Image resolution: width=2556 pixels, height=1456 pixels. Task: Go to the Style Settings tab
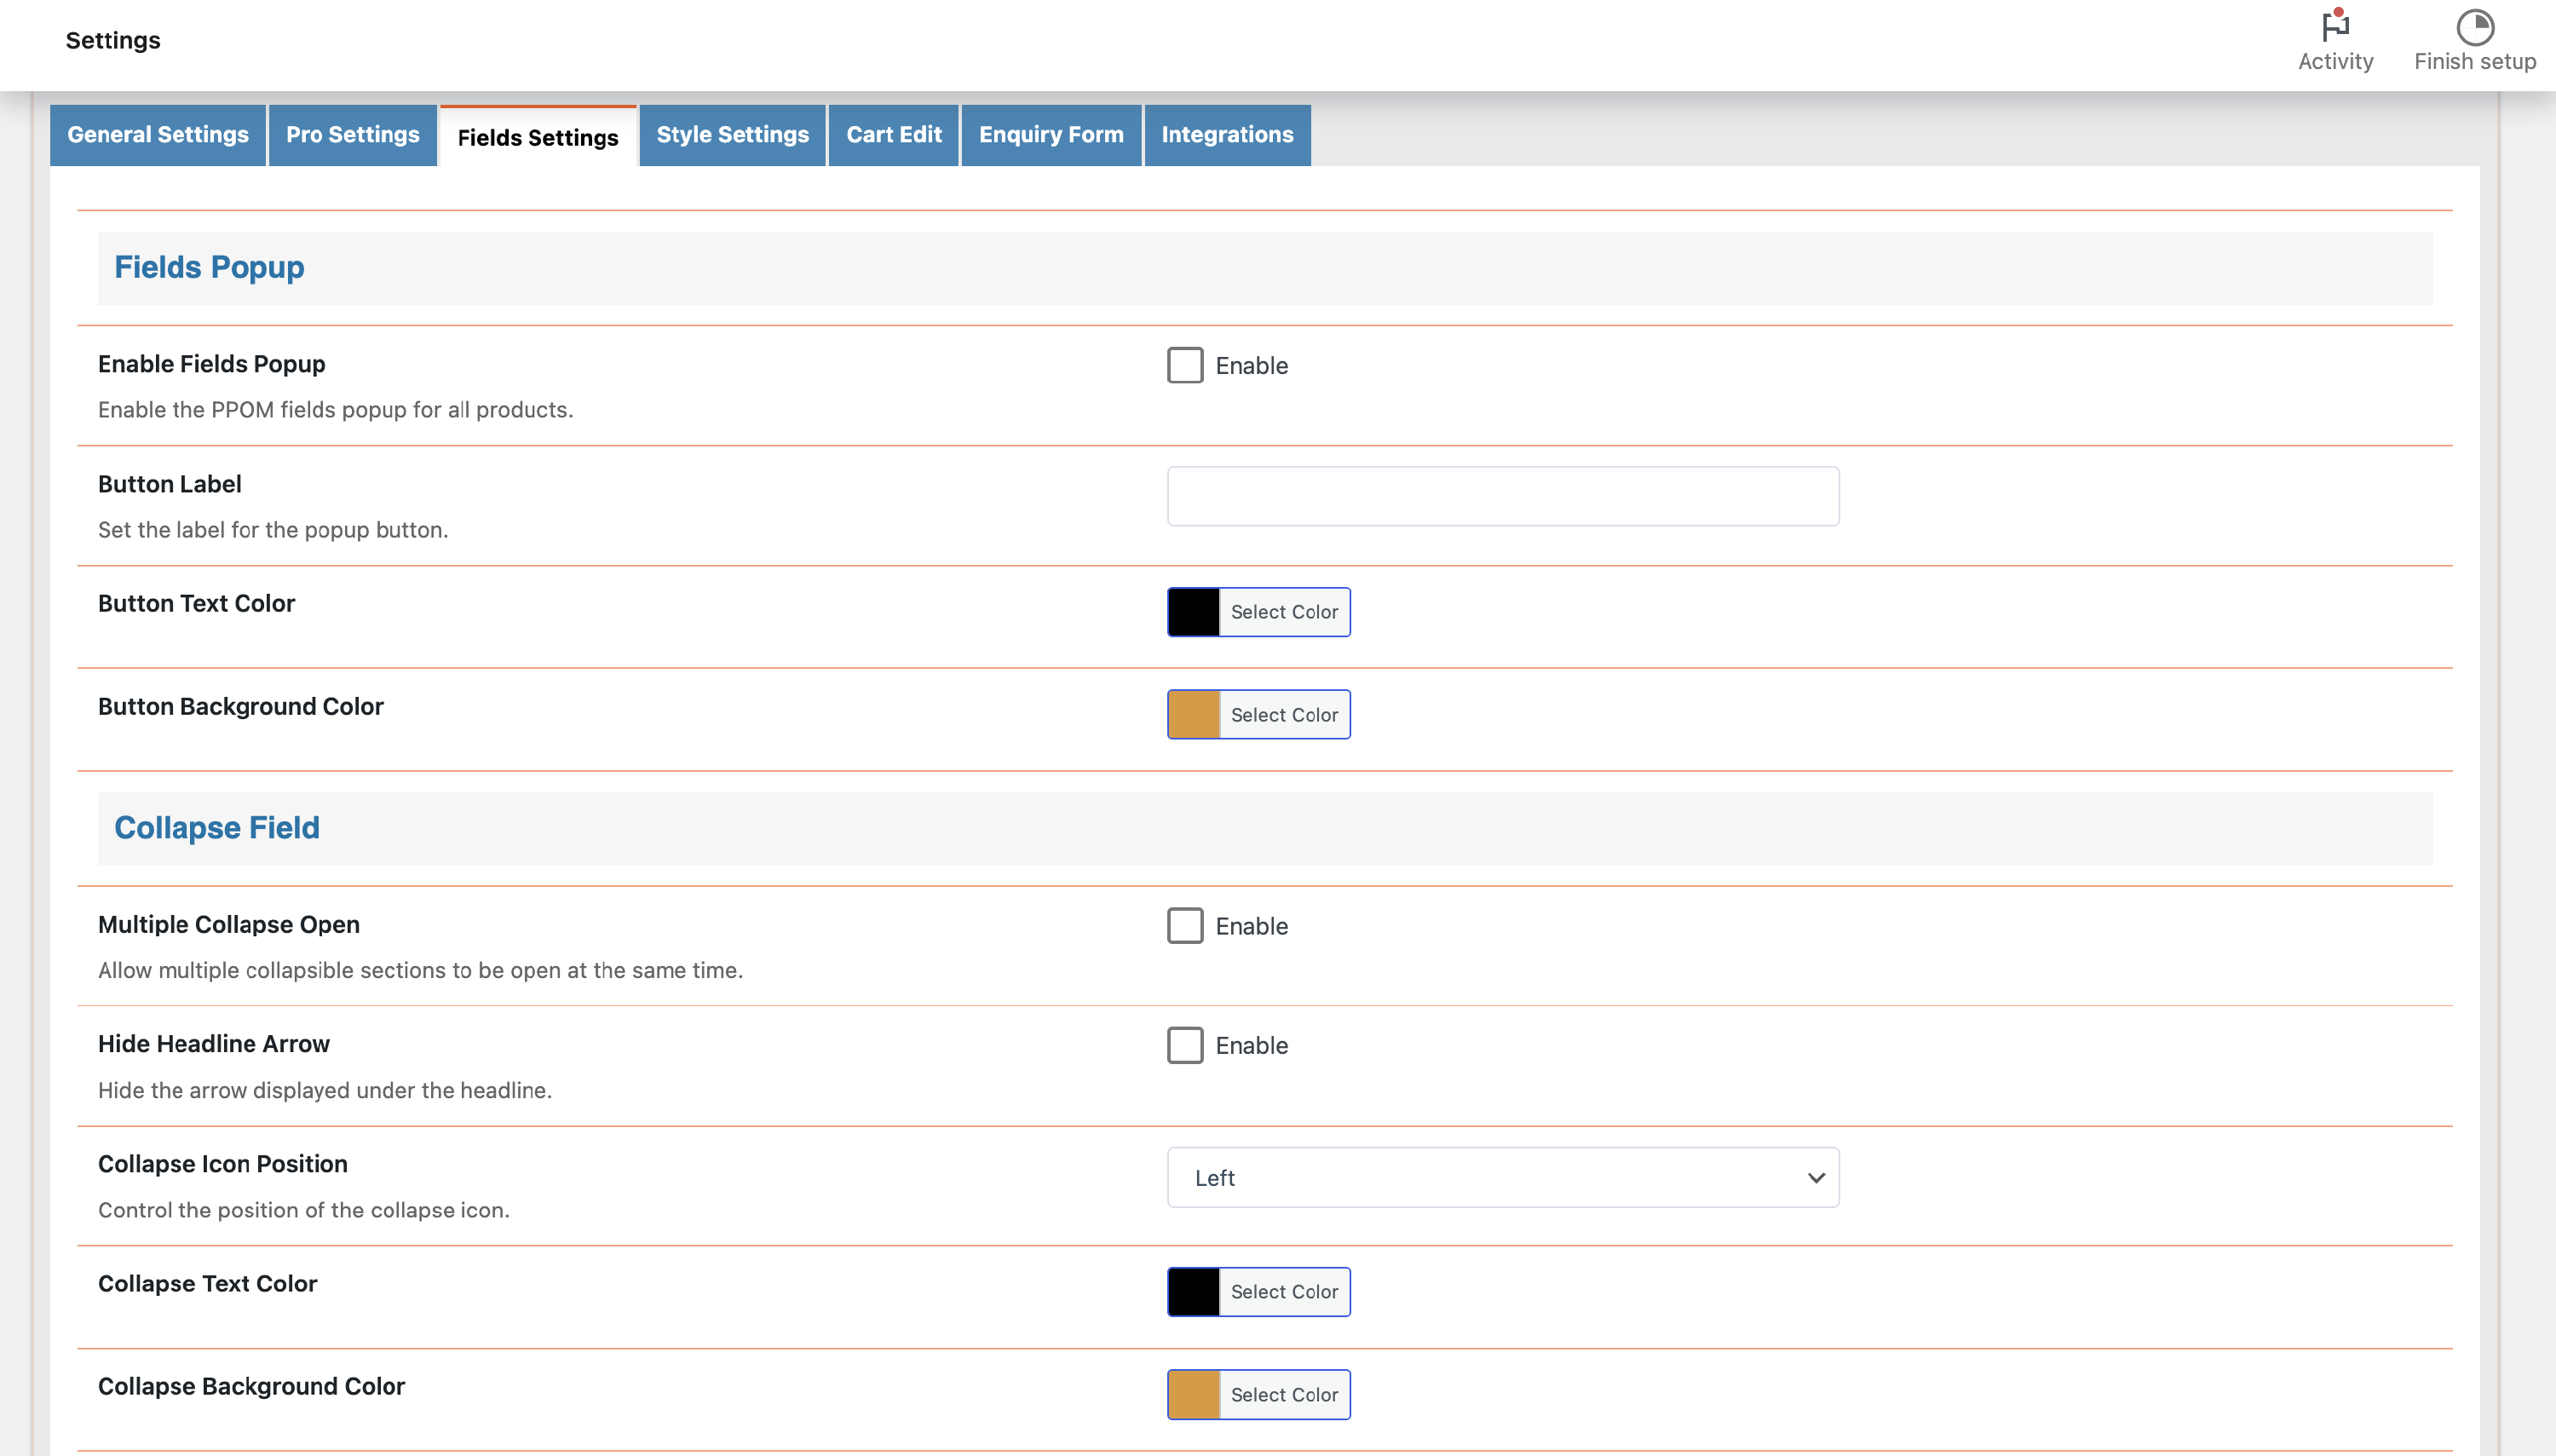(x=732, y=135)
